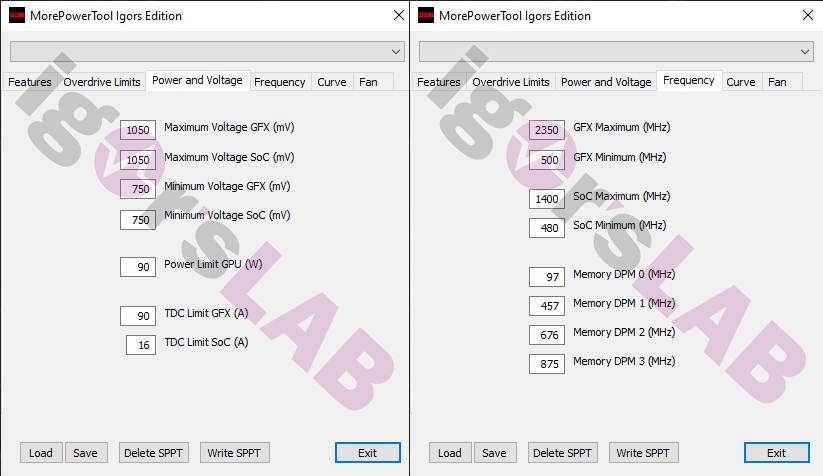Focus the Memory DPM 3 field
This screenshot has height=476, width=823.
coord(547,364)
